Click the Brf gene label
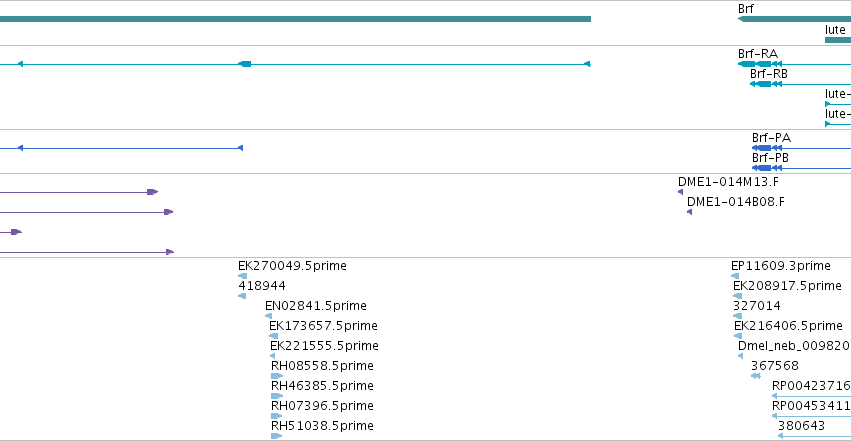Image resolution: width=851 pixels, height=441 pixels. coord(745,9)
